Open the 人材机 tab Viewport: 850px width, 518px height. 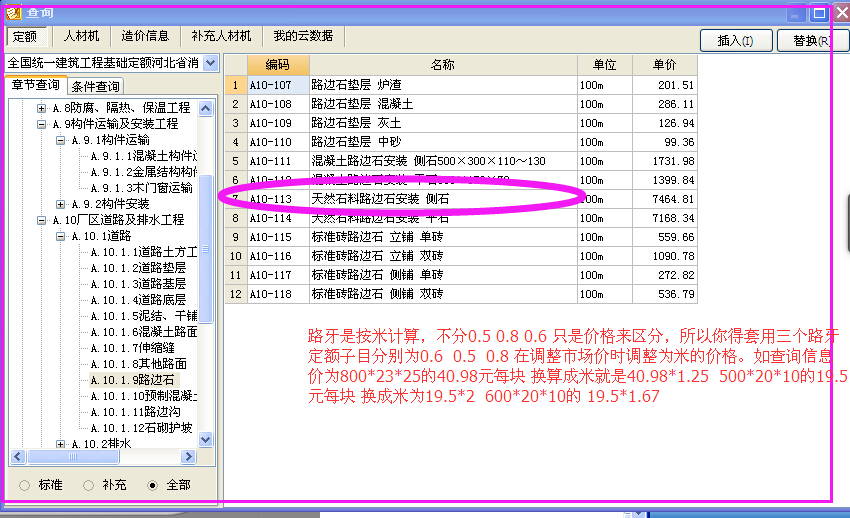pos(81,36)
